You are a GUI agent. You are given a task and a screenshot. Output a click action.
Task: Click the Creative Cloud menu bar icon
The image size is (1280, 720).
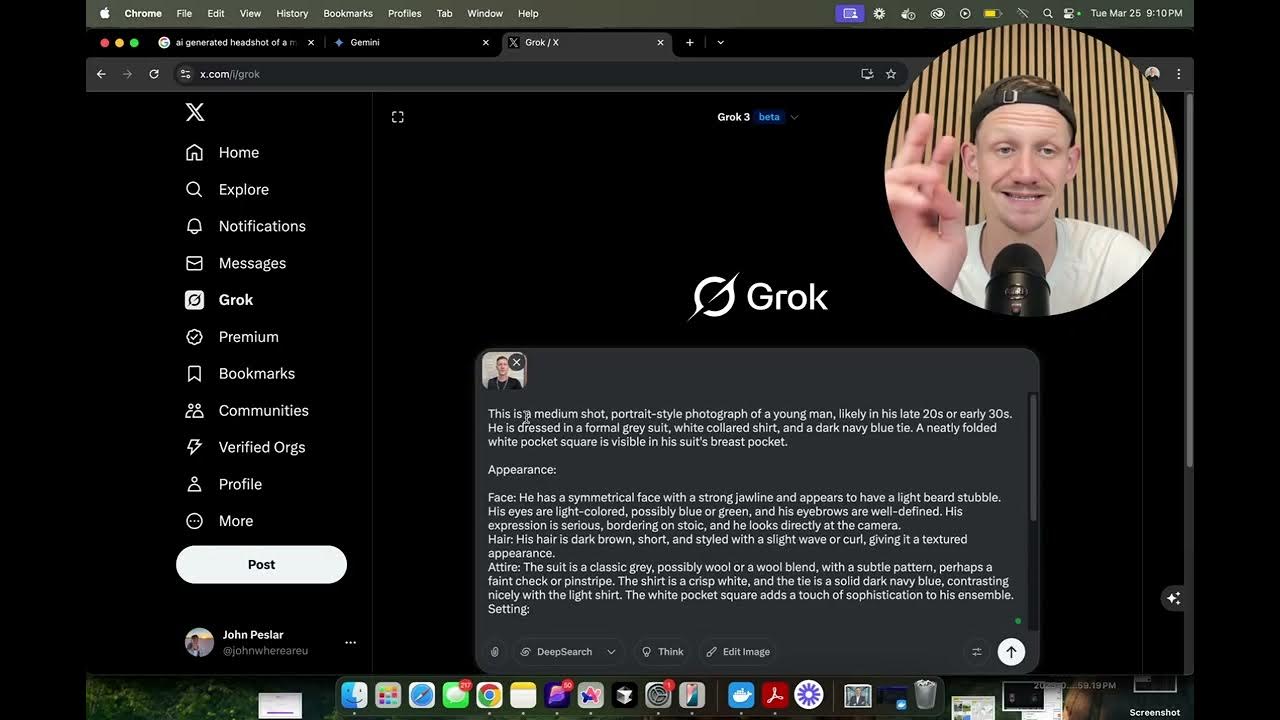[x=937, y=13]
